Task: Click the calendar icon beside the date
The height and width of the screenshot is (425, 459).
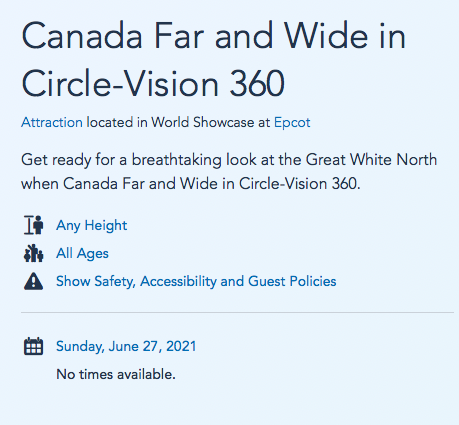Action: (x=33, y=346)
